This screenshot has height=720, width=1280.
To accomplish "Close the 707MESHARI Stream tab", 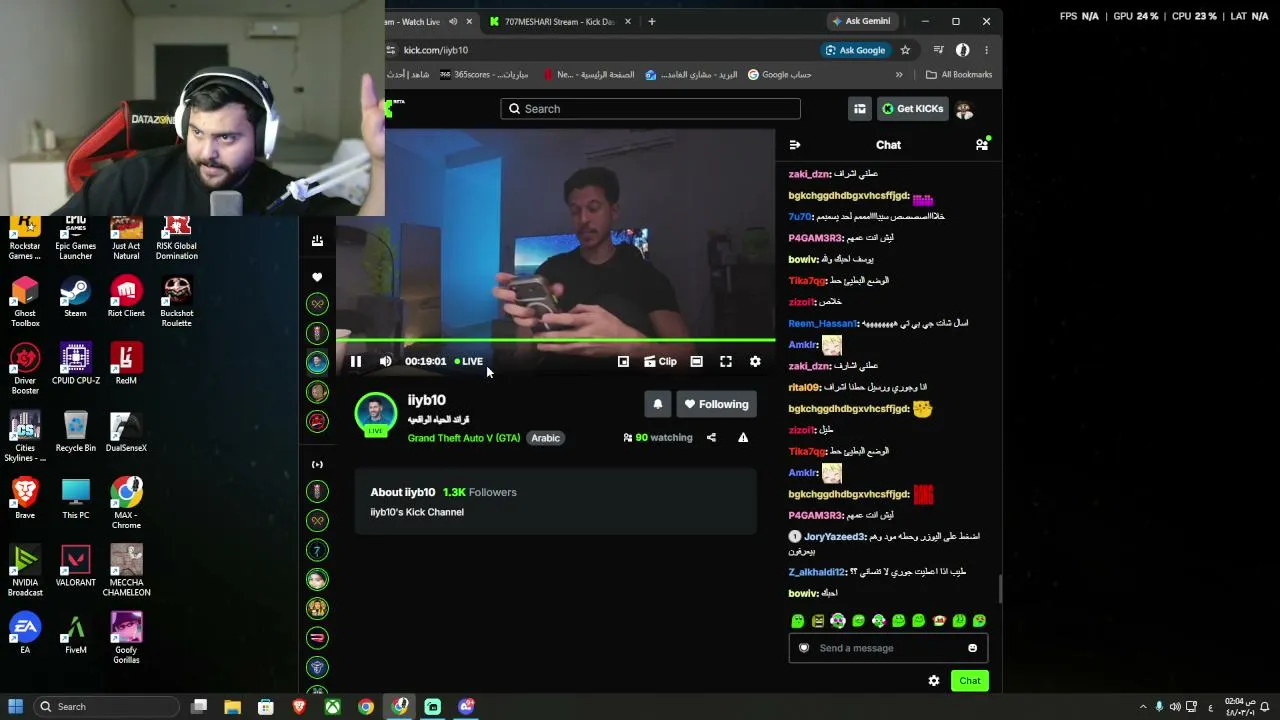I will 629,21.
